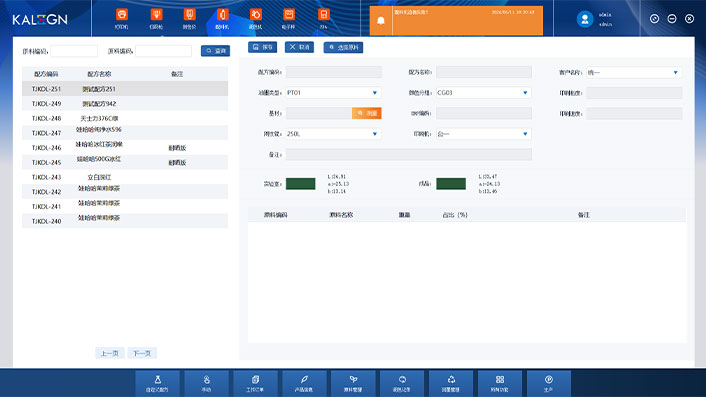Open the product info module with feather icon
This screenshot has width=706, height=397.
pos(304,383)
